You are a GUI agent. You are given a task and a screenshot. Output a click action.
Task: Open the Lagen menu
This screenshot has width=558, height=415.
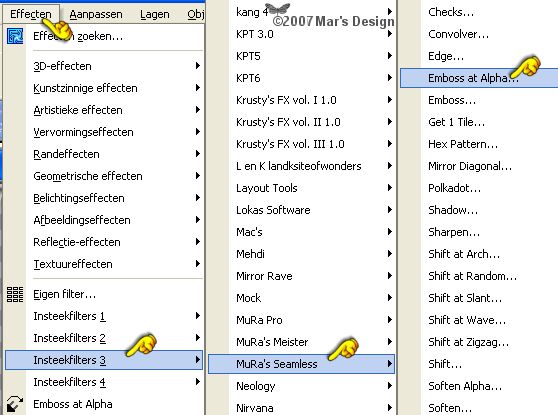(155, 14)
